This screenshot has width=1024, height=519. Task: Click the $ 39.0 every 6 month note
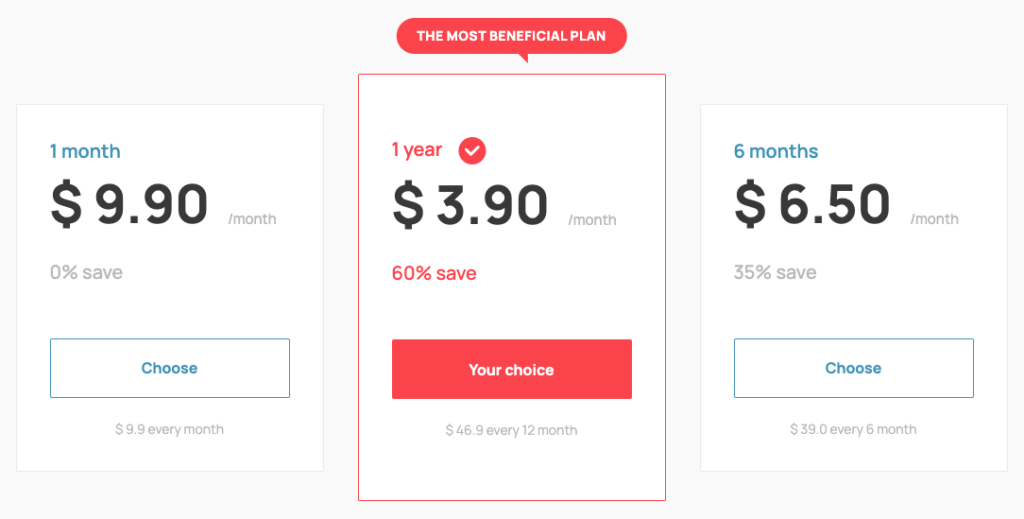(853, 429)
